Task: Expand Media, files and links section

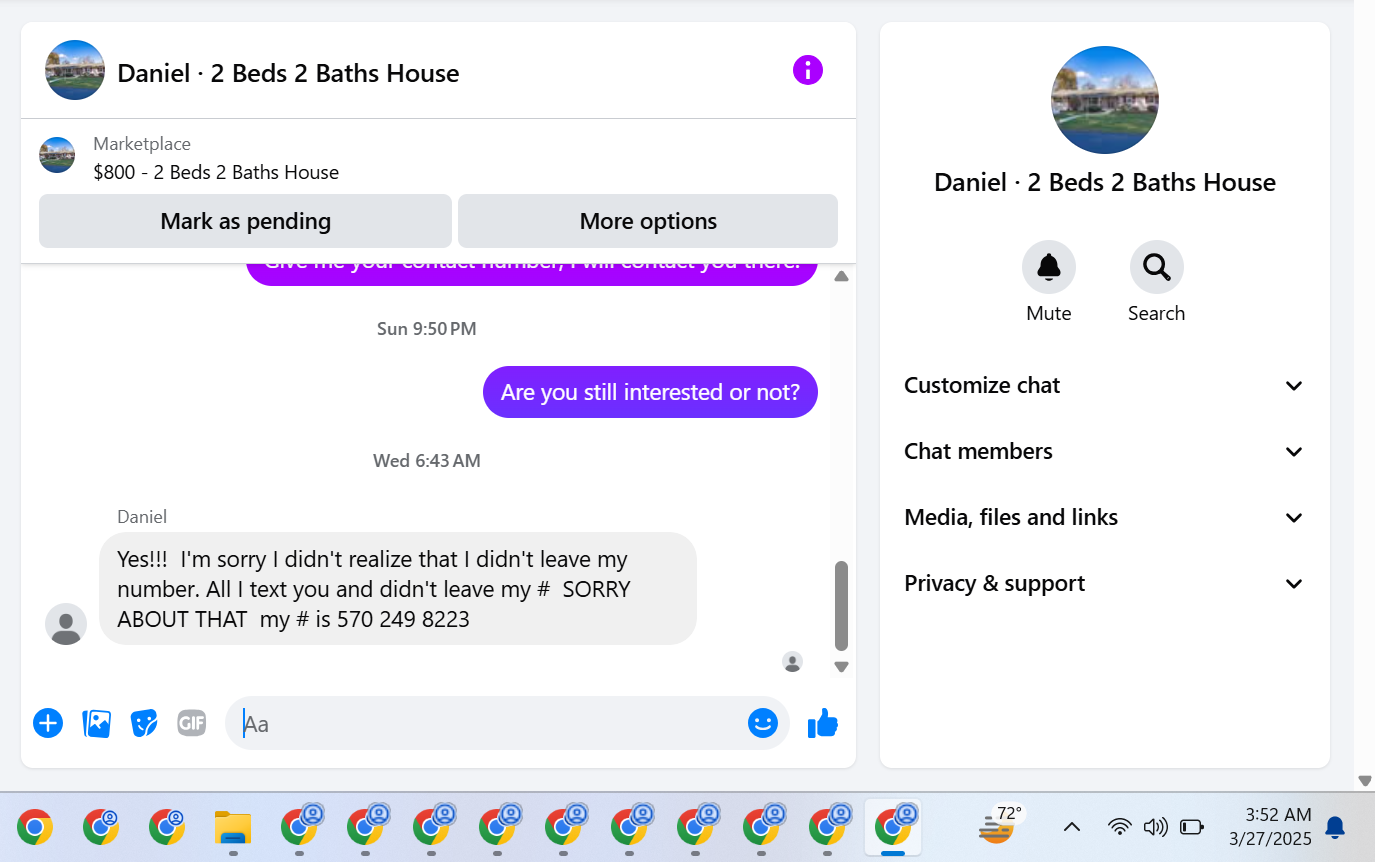Action: [x=1104, y=517]
